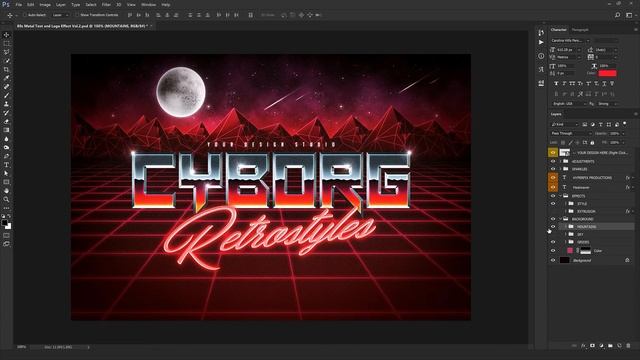640x360 pixels.
Task: Hide the SPARKLES group
Action: coord(553,169)
